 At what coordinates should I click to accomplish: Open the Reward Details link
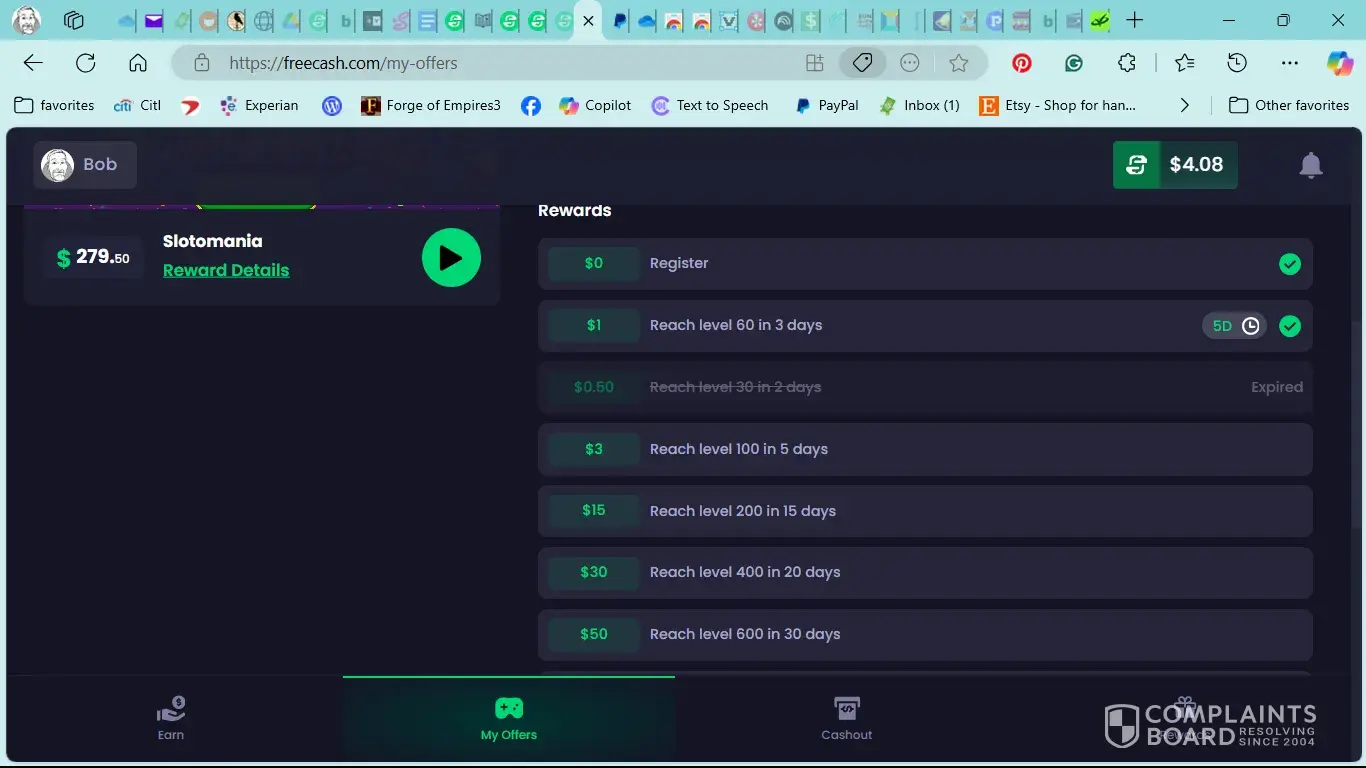226,270
